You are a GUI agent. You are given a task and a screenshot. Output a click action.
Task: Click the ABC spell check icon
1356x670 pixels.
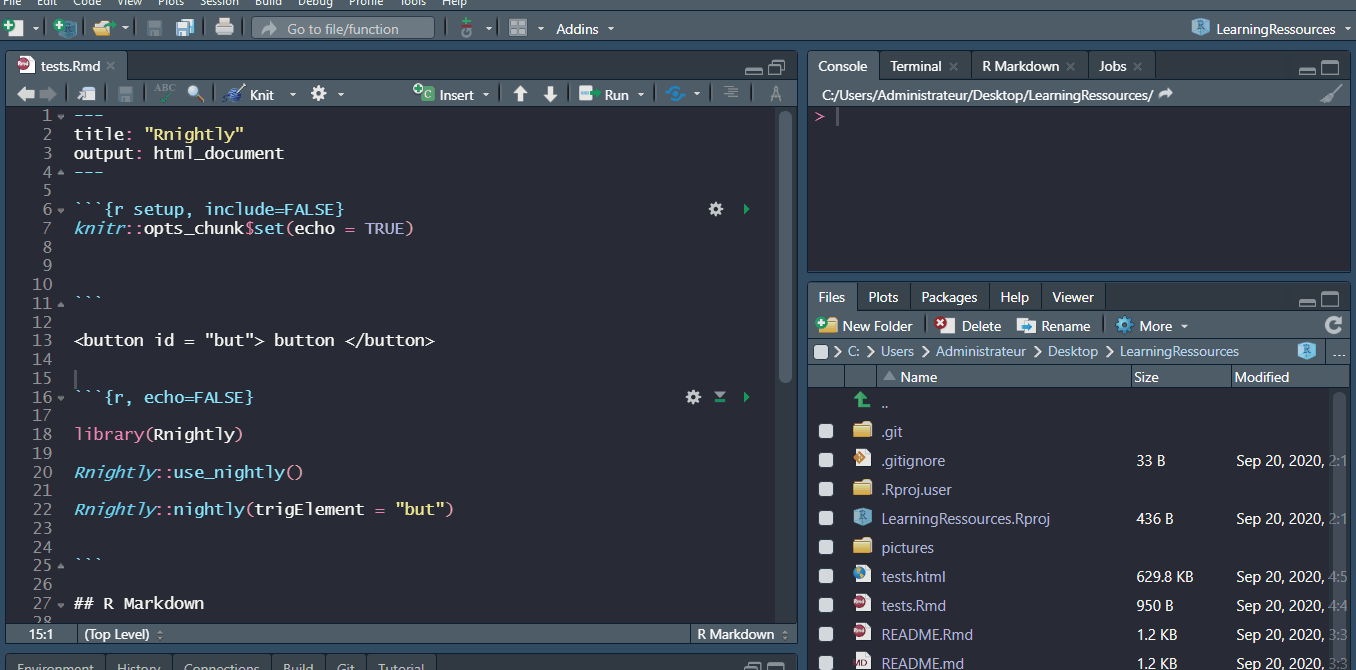pyautogui.click(x=165, y=93)
